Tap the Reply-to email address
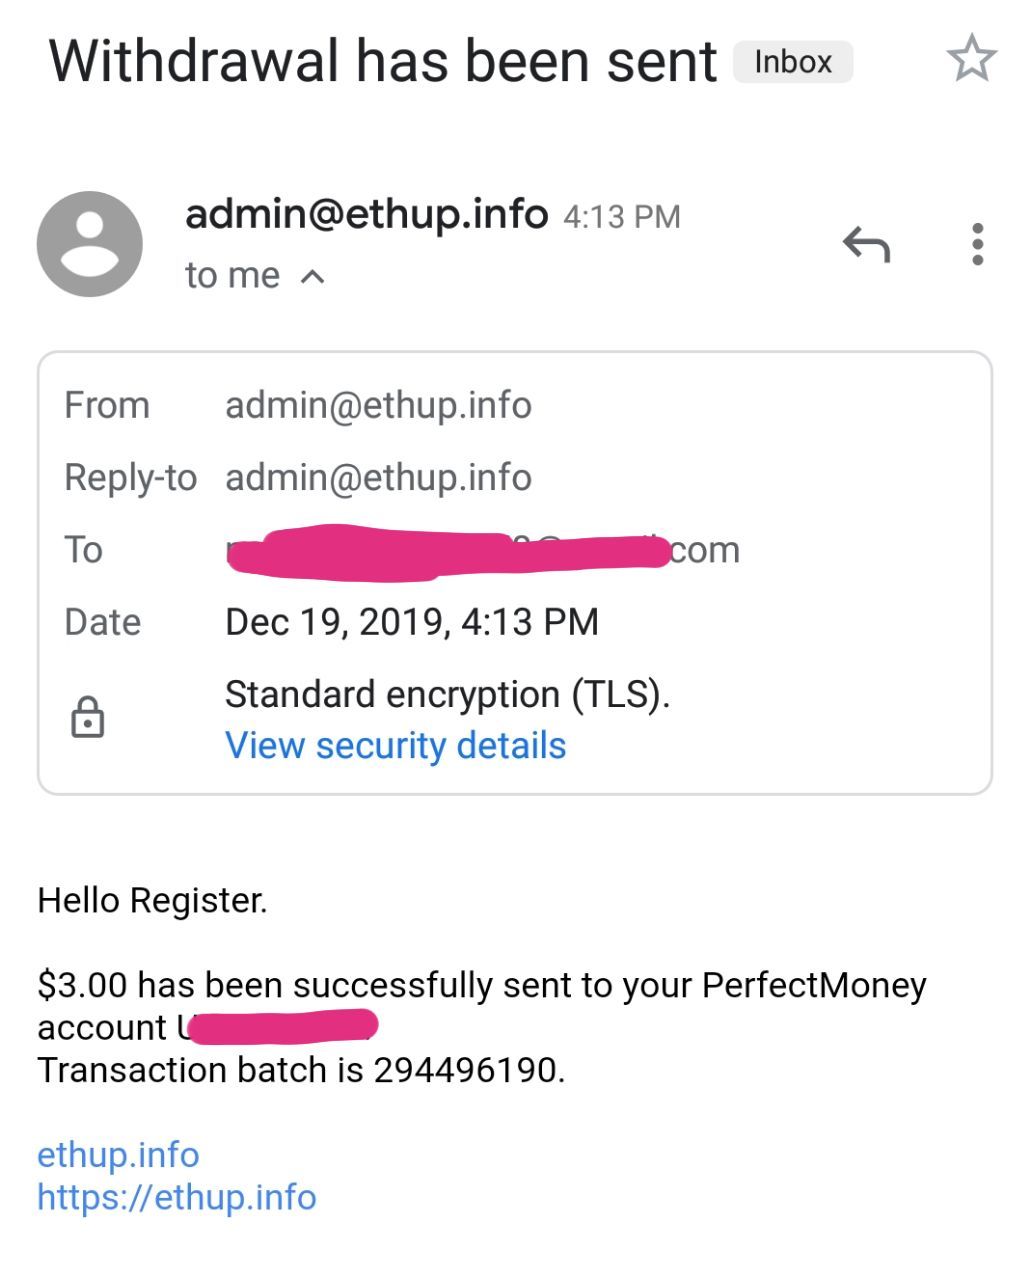The width and height of the screenshot is (1030, 1280). 378,477
